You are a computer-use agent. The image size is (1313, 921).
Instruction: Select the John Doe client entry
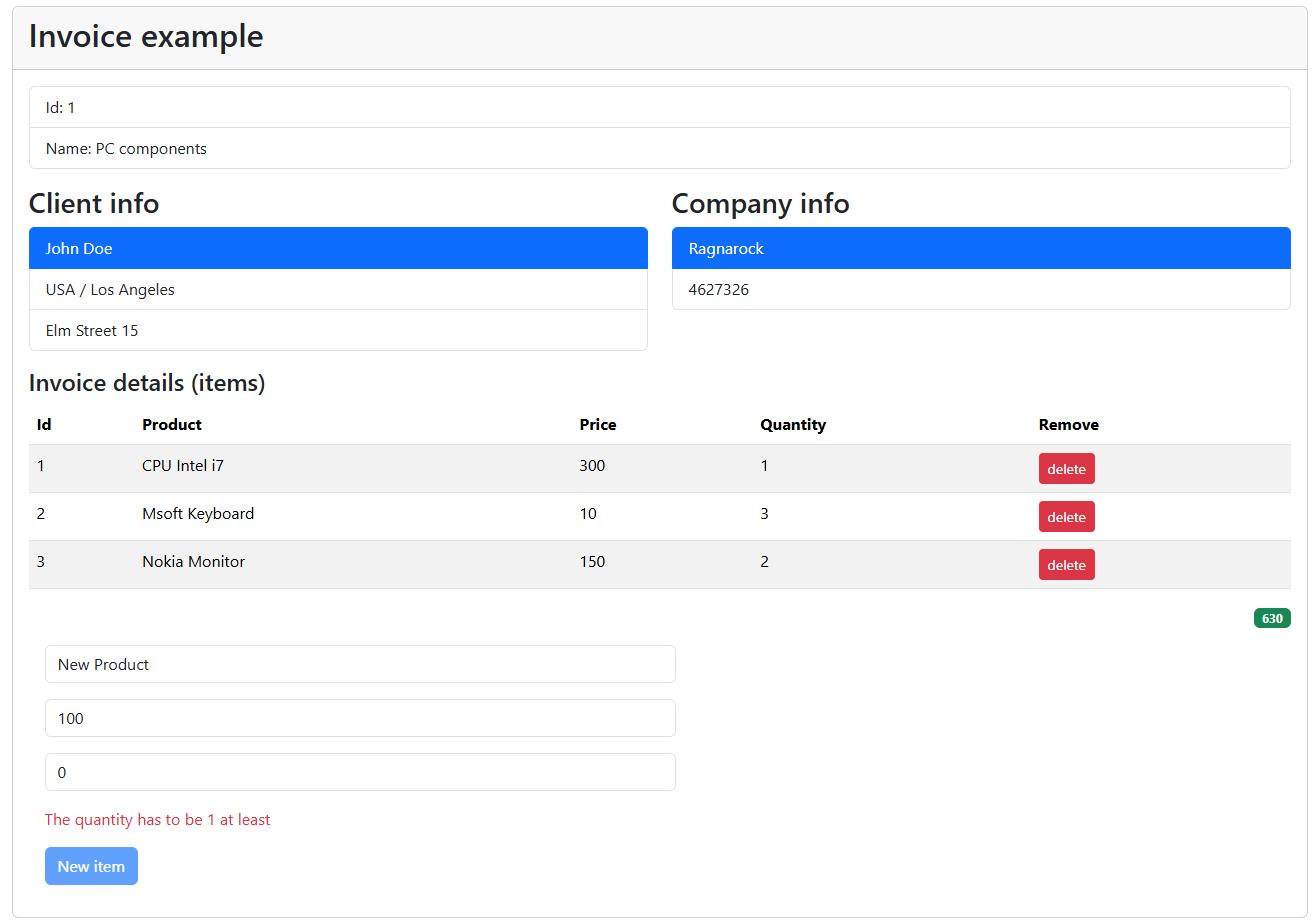point(338,248)
